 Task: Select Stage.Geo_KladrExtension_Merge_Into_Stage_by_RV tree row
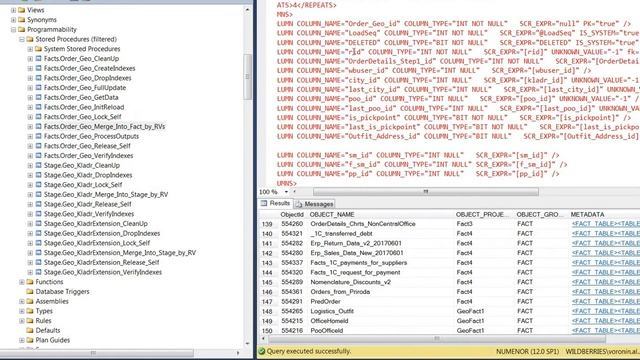coord(120,253)
